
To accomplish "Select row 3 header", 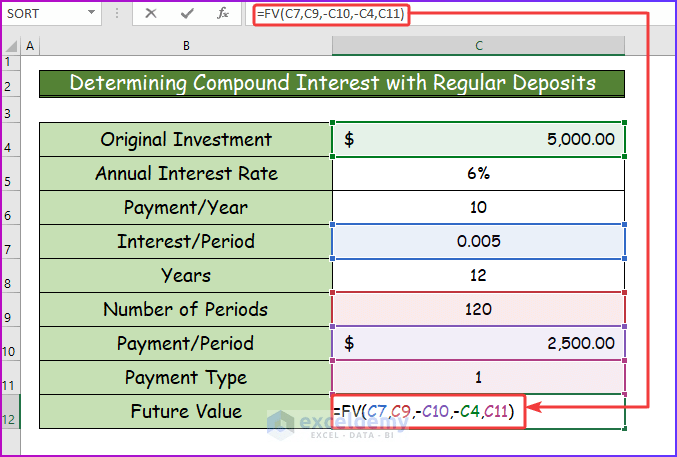I will coord(11,110).
